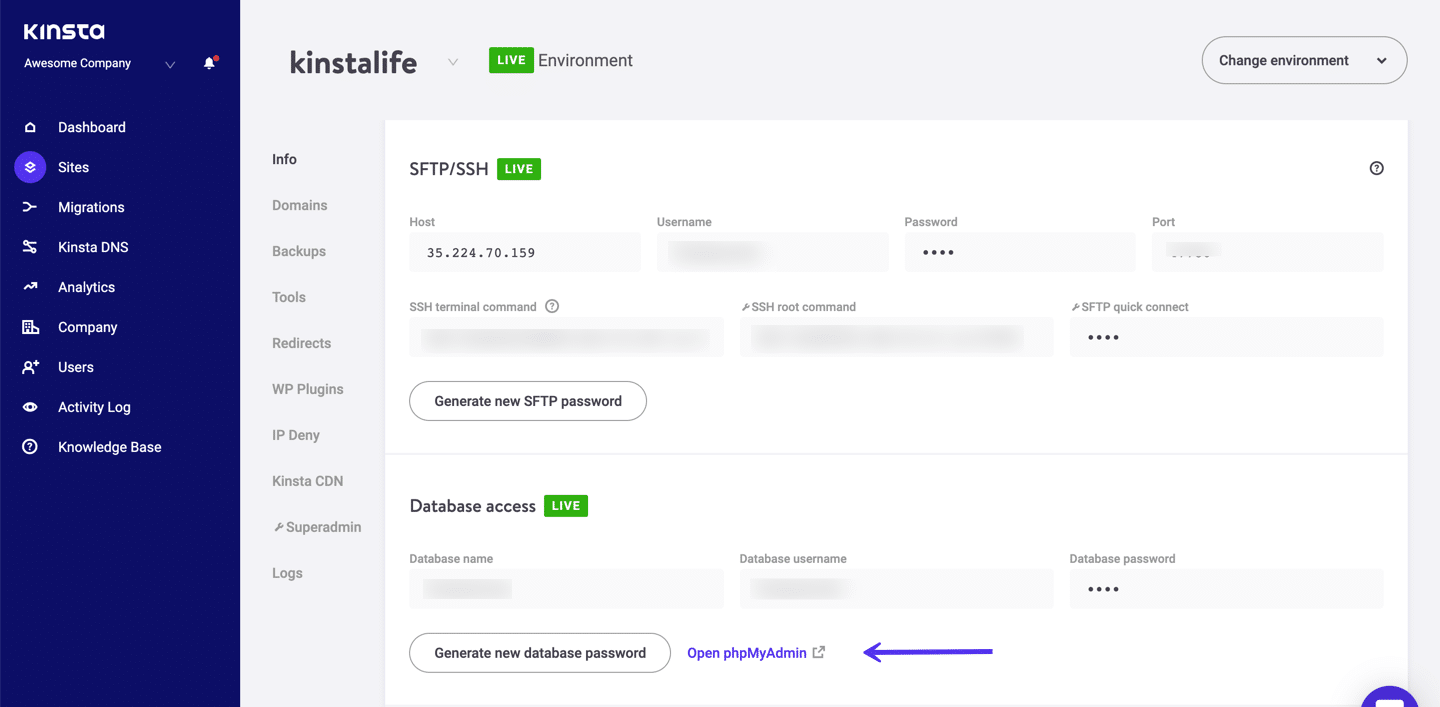The height and width of the screenshot is (707, 1440).
Task: Open the Company section
Action: coord(87,327)
